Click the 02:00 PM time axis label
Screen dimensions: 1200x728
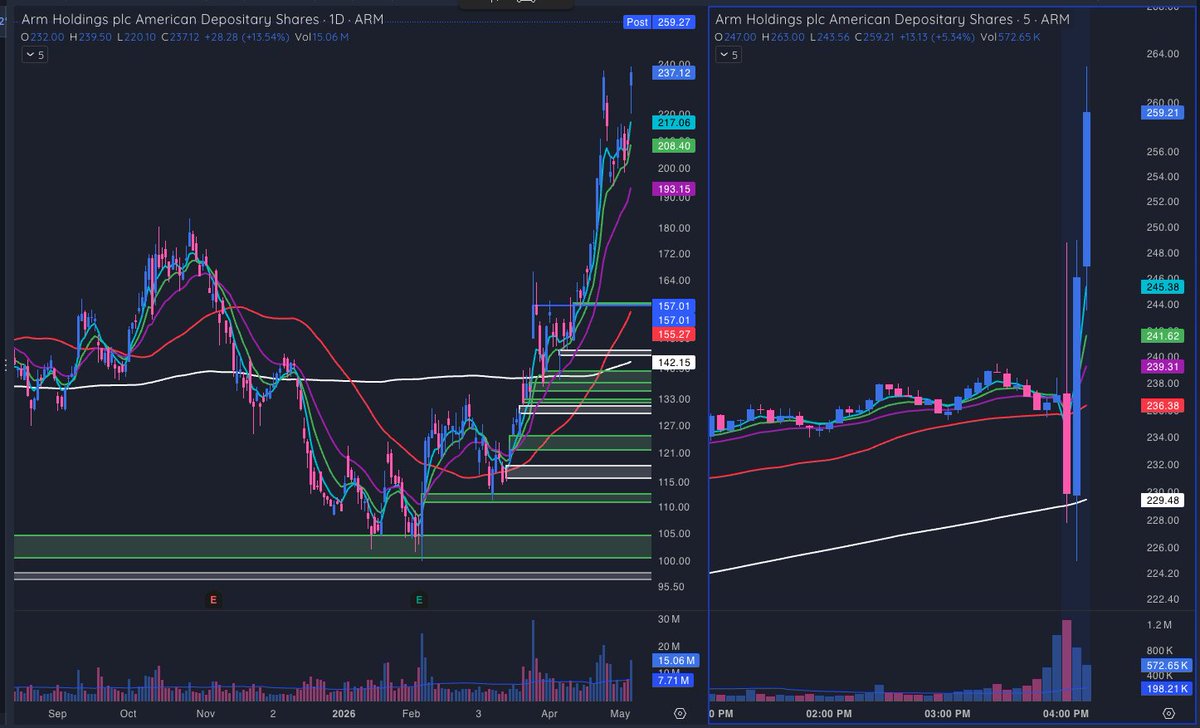[829, 715]
